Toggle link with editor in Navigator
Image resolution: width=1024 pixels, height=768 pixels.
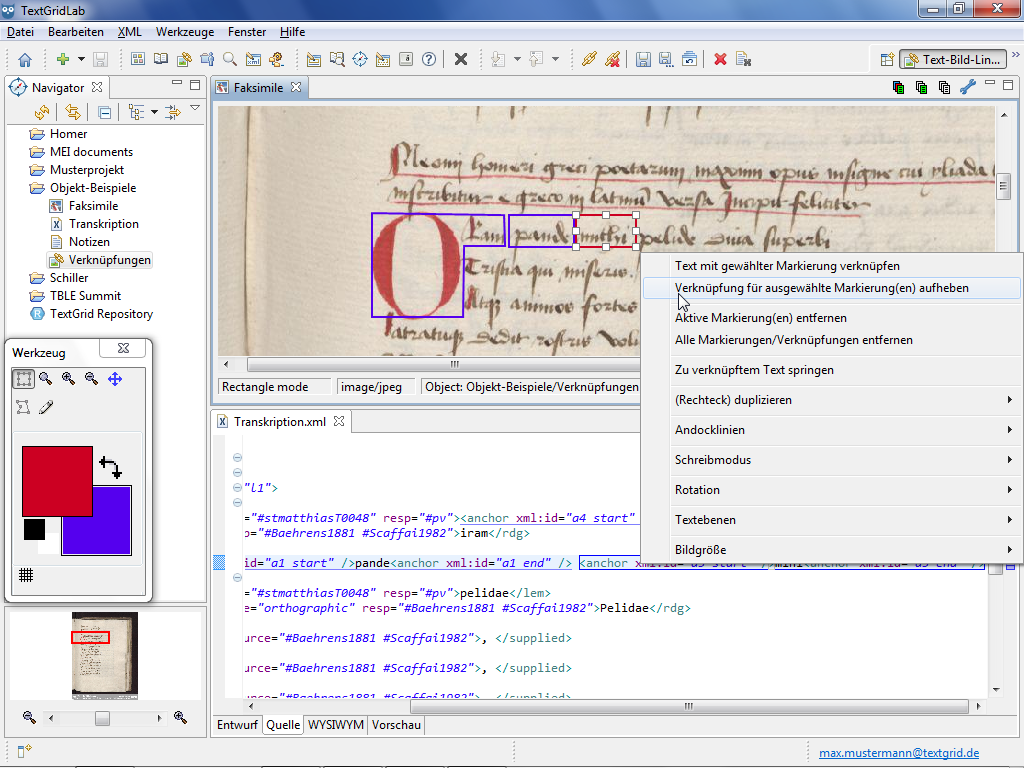73,112
